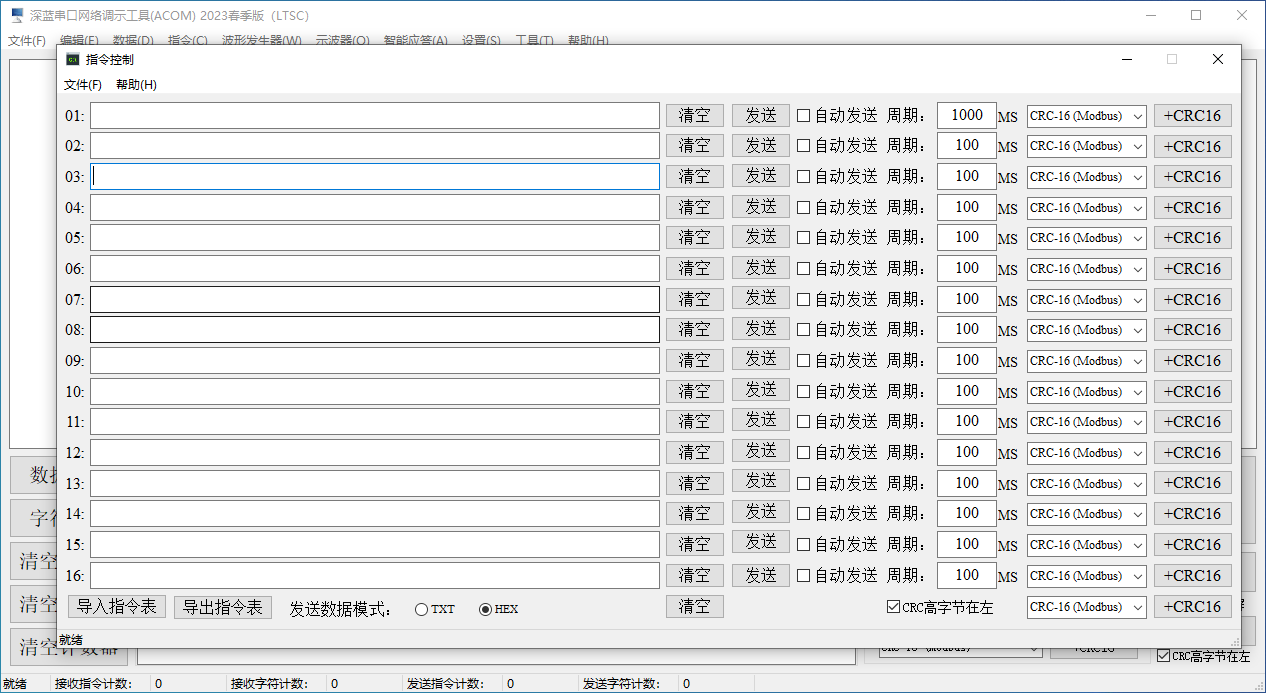1266x693 pixels.
Task: Click 发送 button for row 05
Action: 760,237
